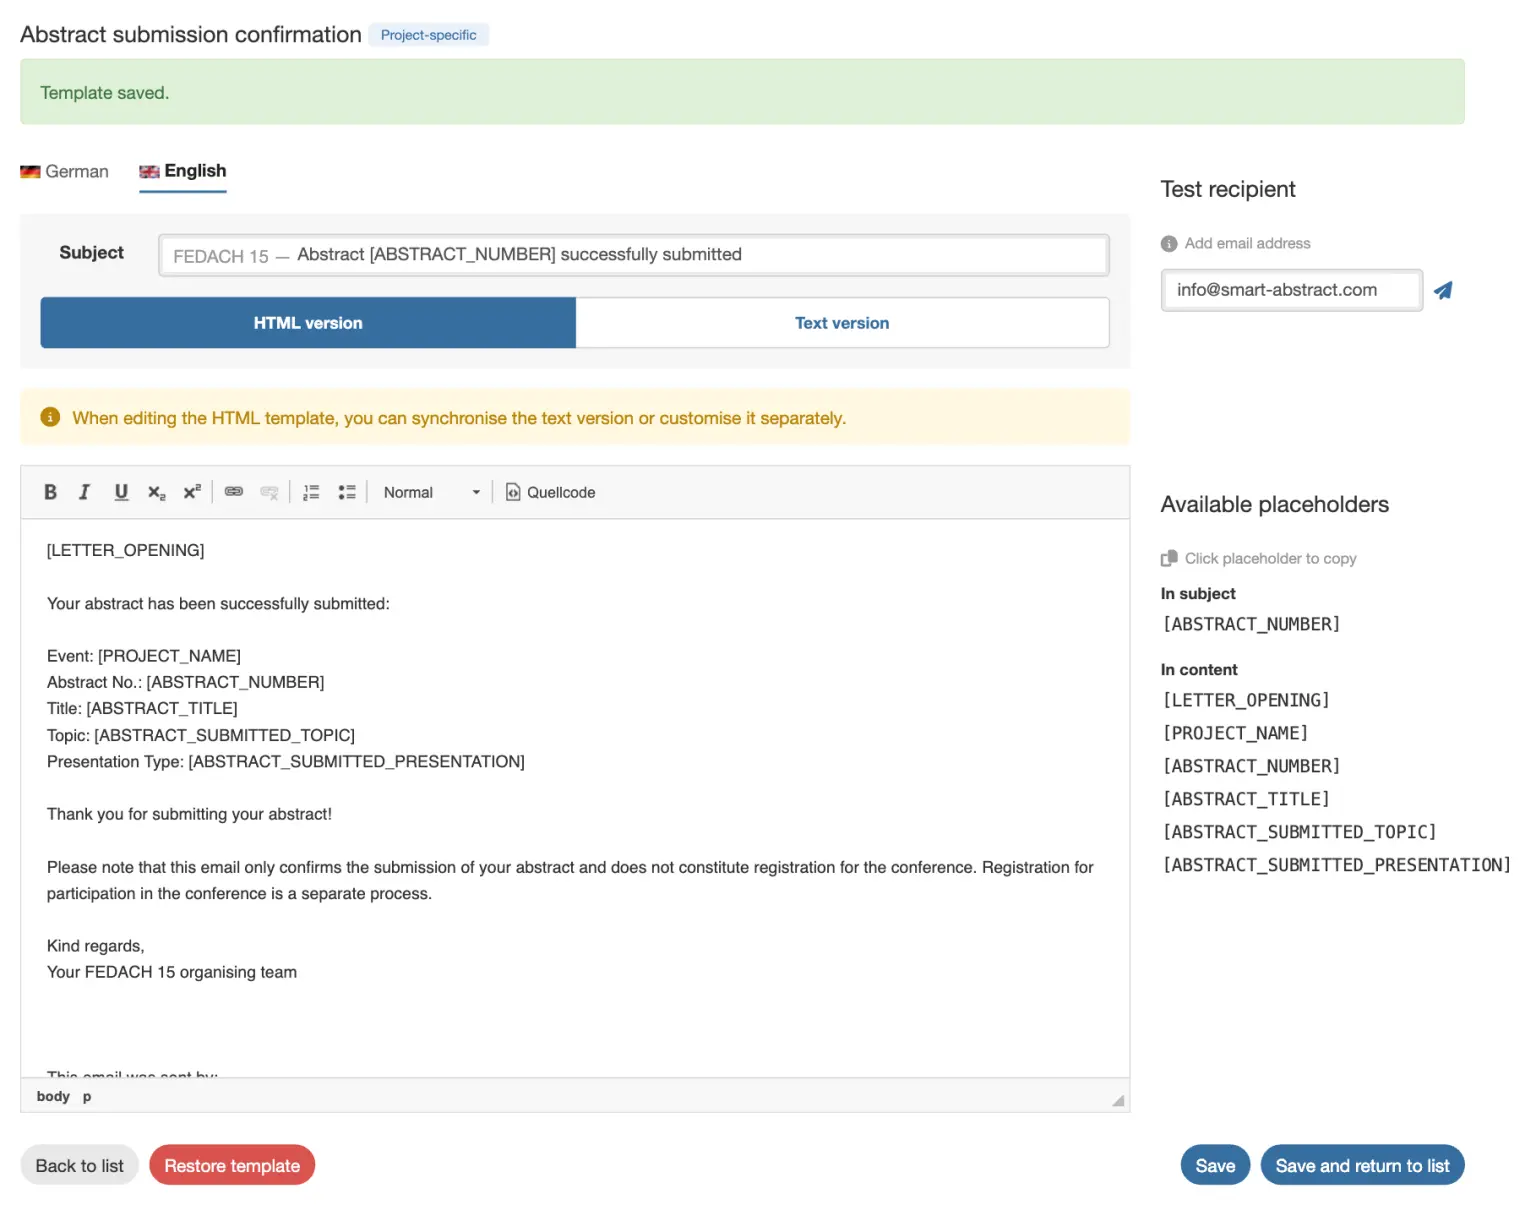1536x1205 pixels.
Task: Switch to the German language tab
Action: click(x=64, y=171)
